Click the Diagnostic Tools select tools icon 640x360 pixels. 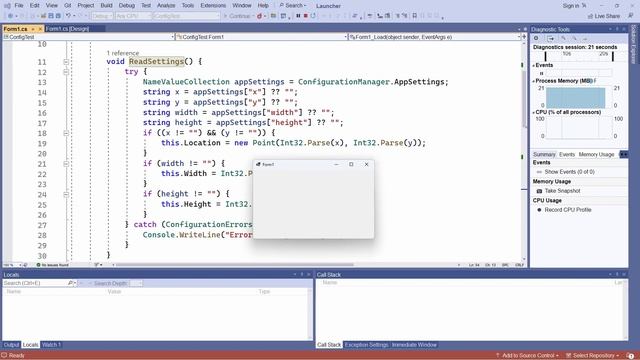(x=551, y=38)
